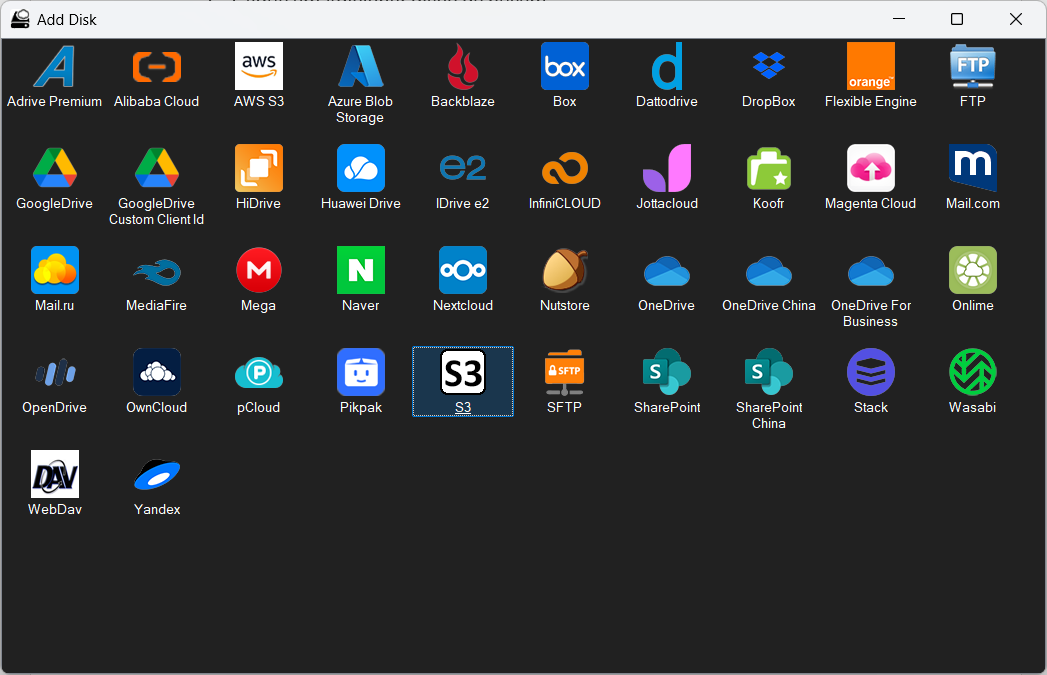Pick Azure Blob Storage
Viewport: 1047px width, 675px height.
click(360, 67)
